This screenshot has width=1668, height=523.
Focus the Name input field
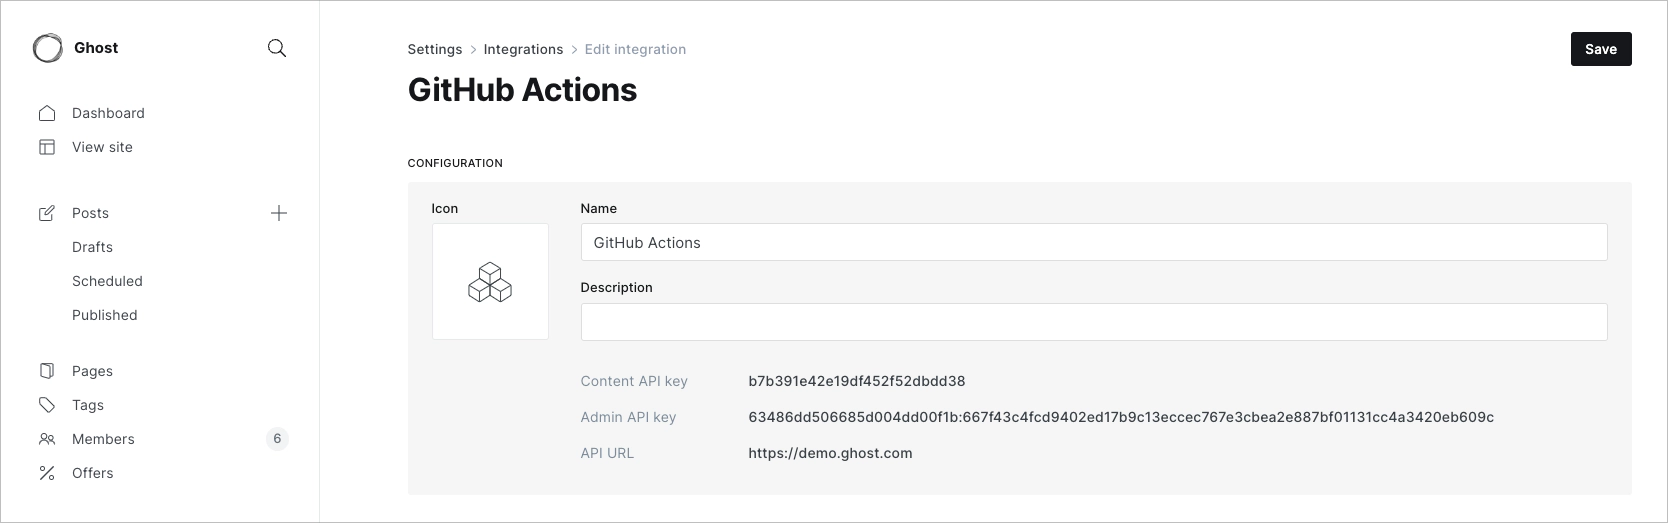click(1093, 242)
